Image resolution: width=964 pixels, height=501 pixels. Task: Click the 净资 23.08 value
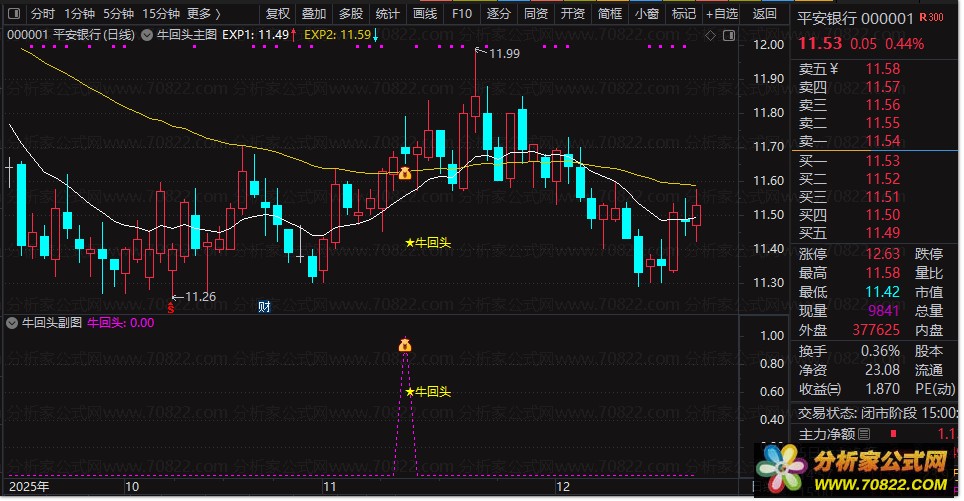click(x=882, y=370)
